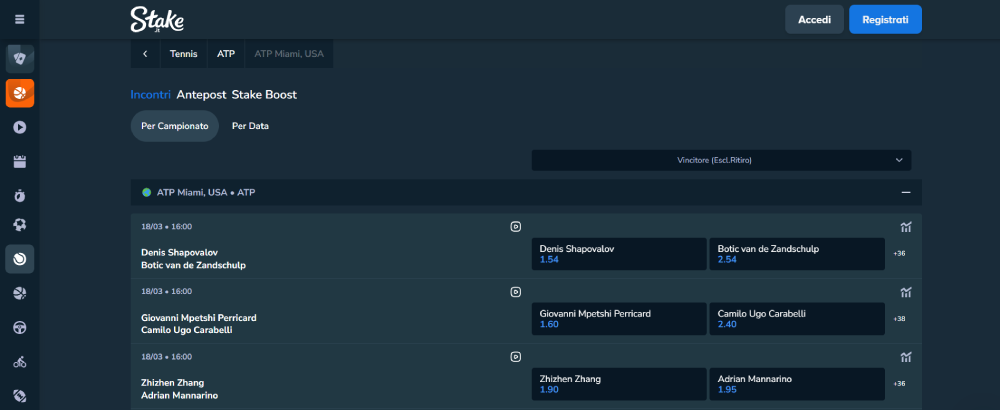Select the orange sports ball sidebar icon
This screenshot has width=1000, height=410.
[x=20, y=93]
